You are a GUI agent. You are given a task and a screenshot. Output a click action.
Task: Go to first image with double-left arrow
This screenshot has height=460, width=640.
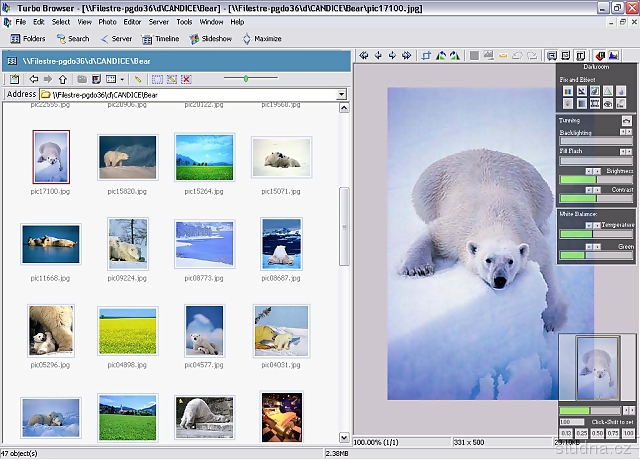[364, 55]
